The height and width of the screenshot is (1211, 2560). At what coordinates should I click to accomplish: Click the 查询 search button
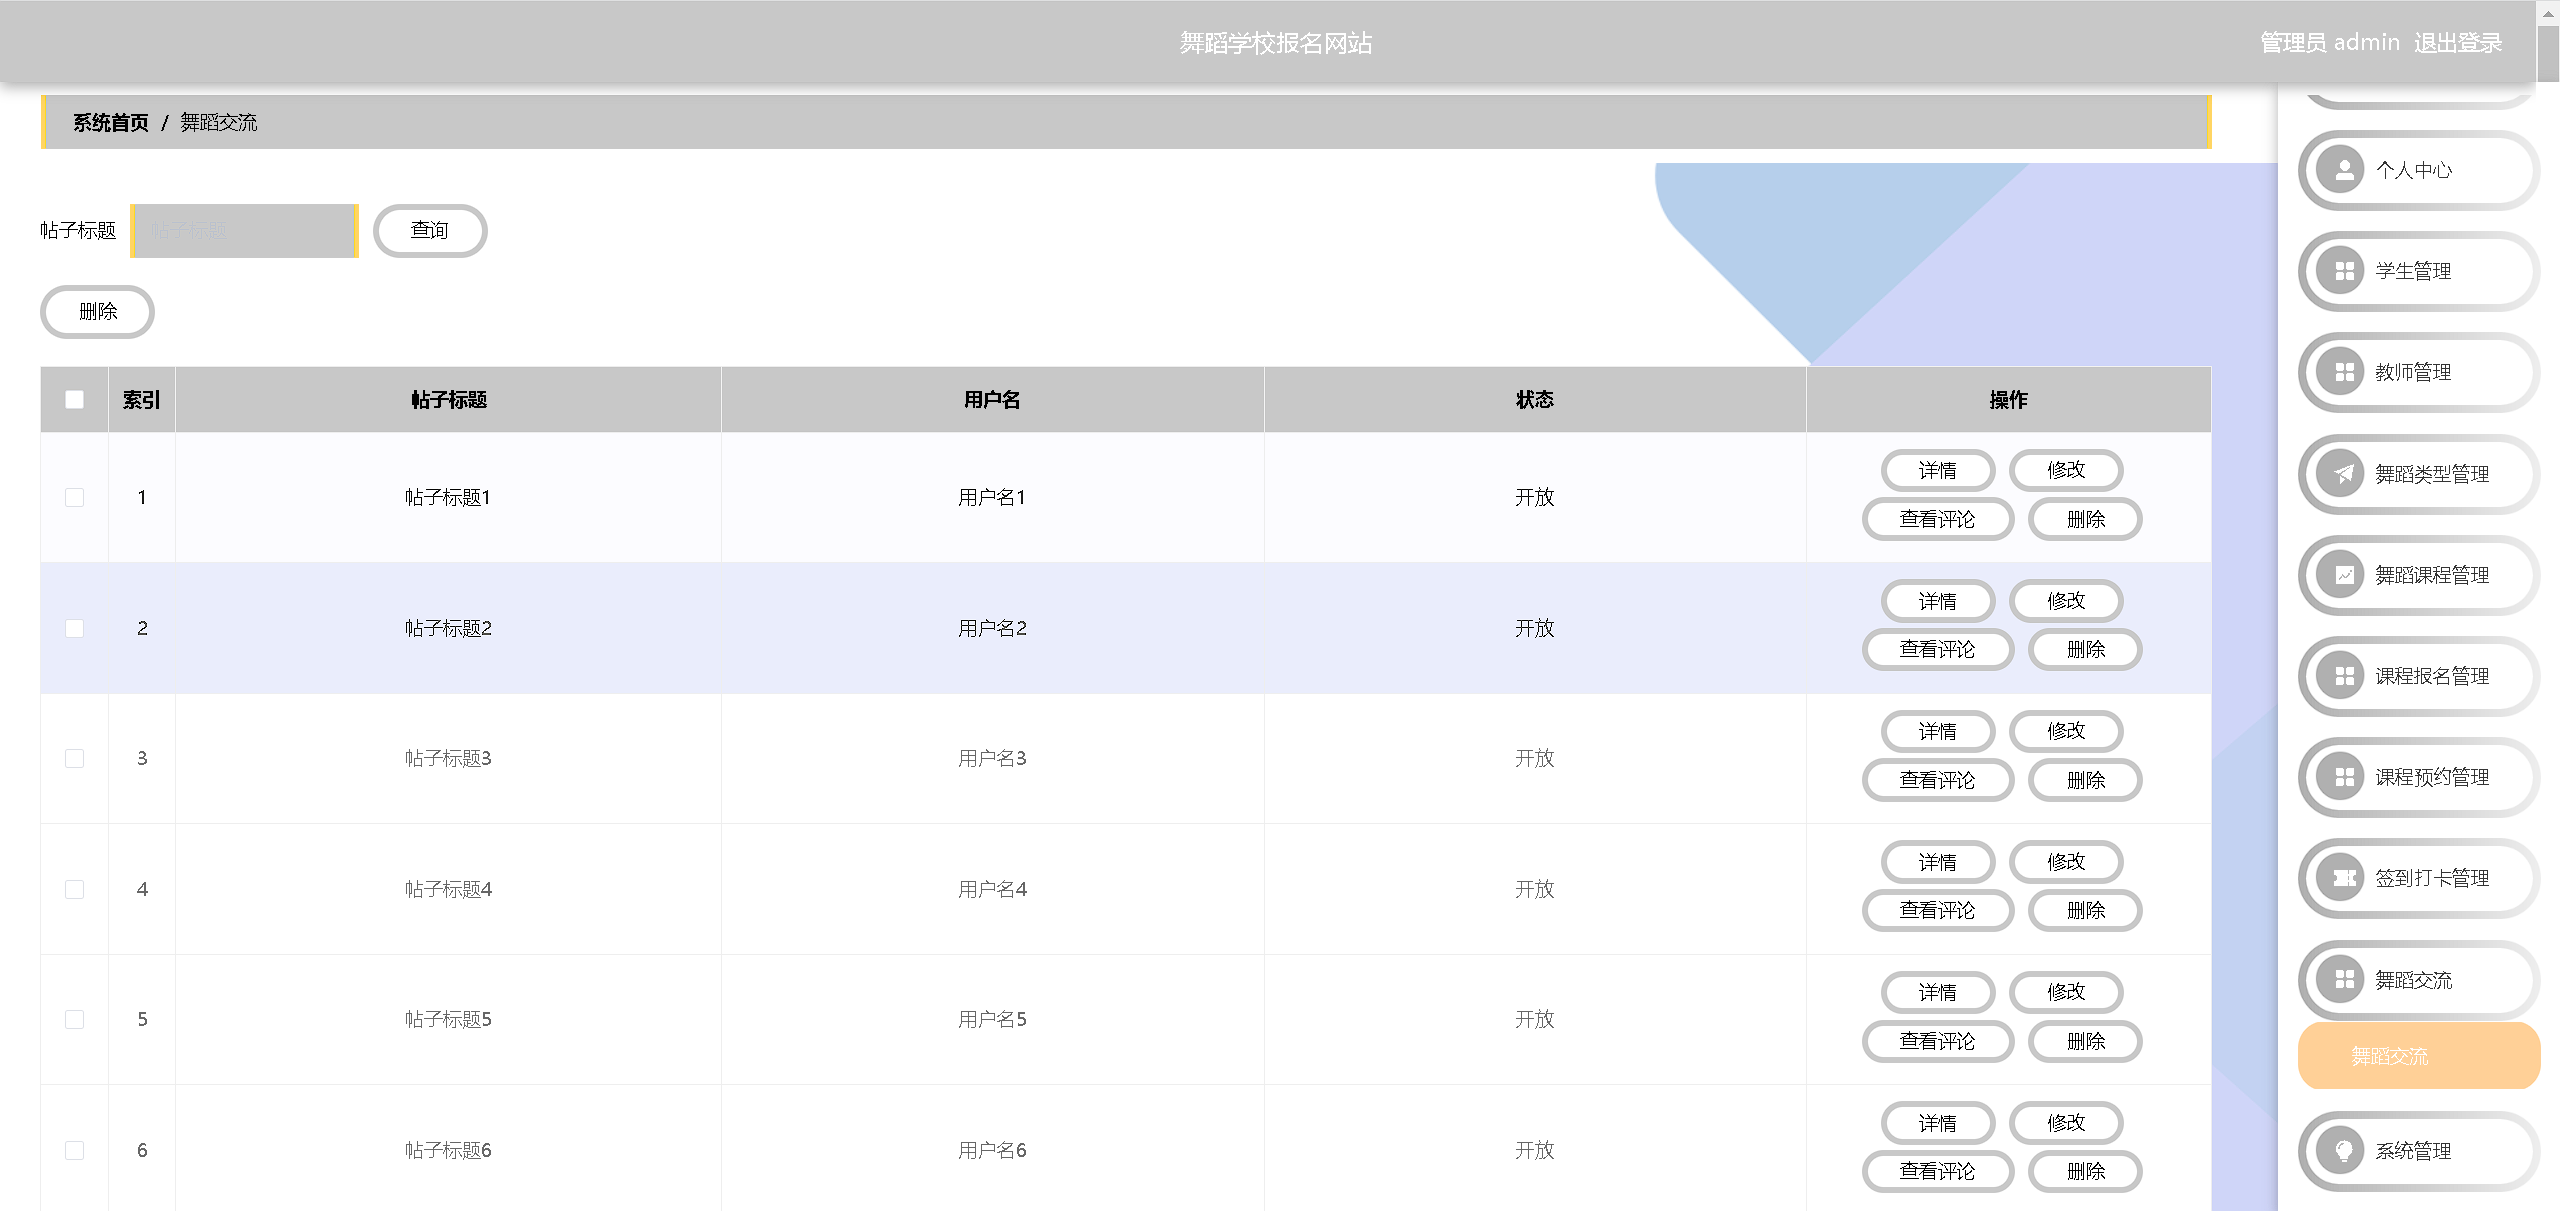click(x=429, y=231)
